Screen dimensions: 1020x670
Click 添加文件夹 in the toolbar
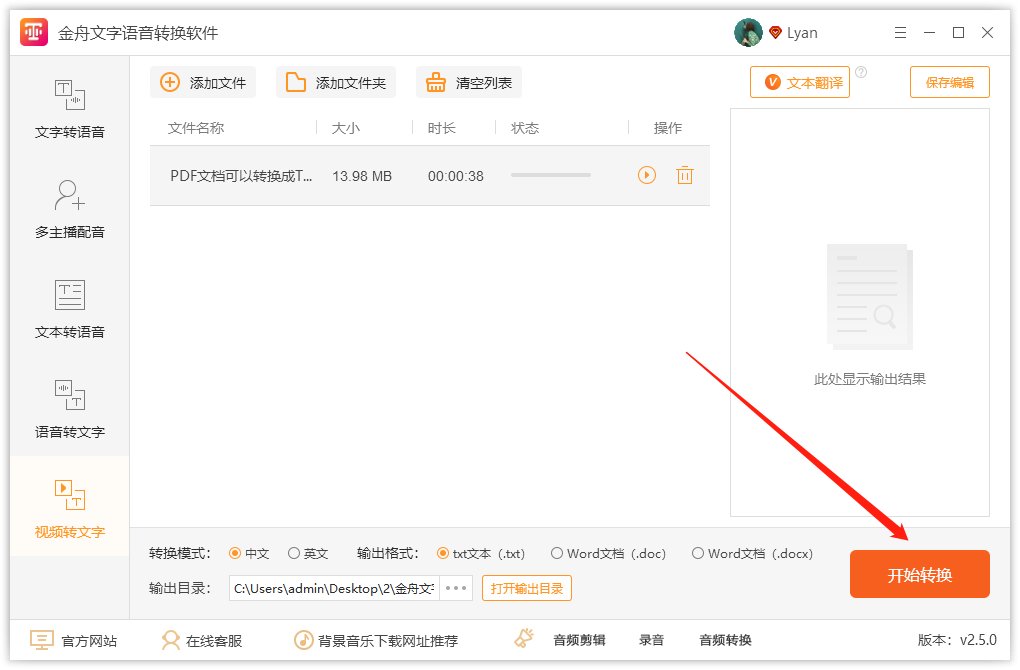(335, 82)
